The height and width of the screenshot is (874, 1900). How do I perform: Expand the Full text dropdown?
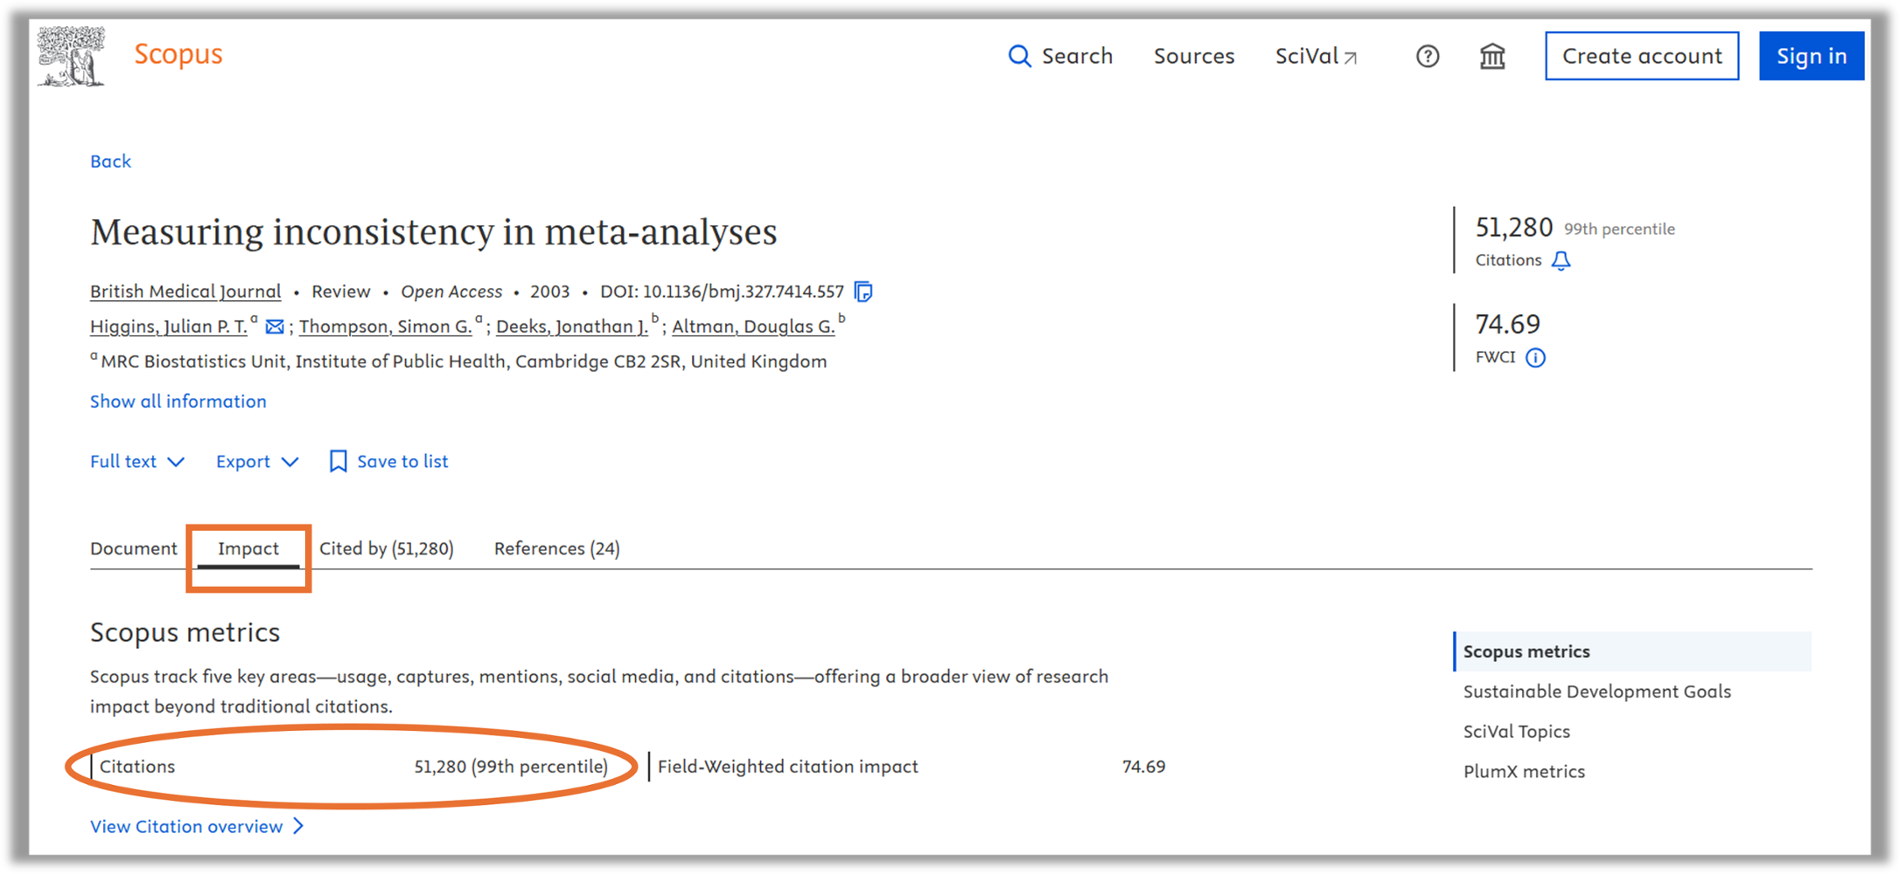[x=137, y=461]
